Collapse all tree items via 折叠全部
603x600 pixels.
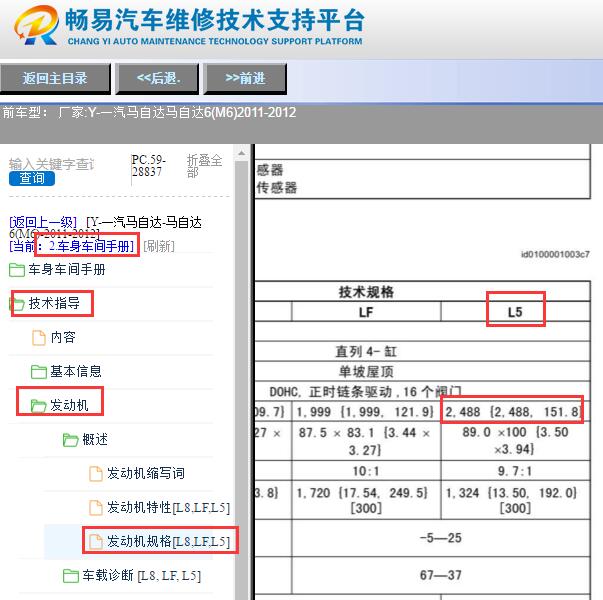[204, 165]
